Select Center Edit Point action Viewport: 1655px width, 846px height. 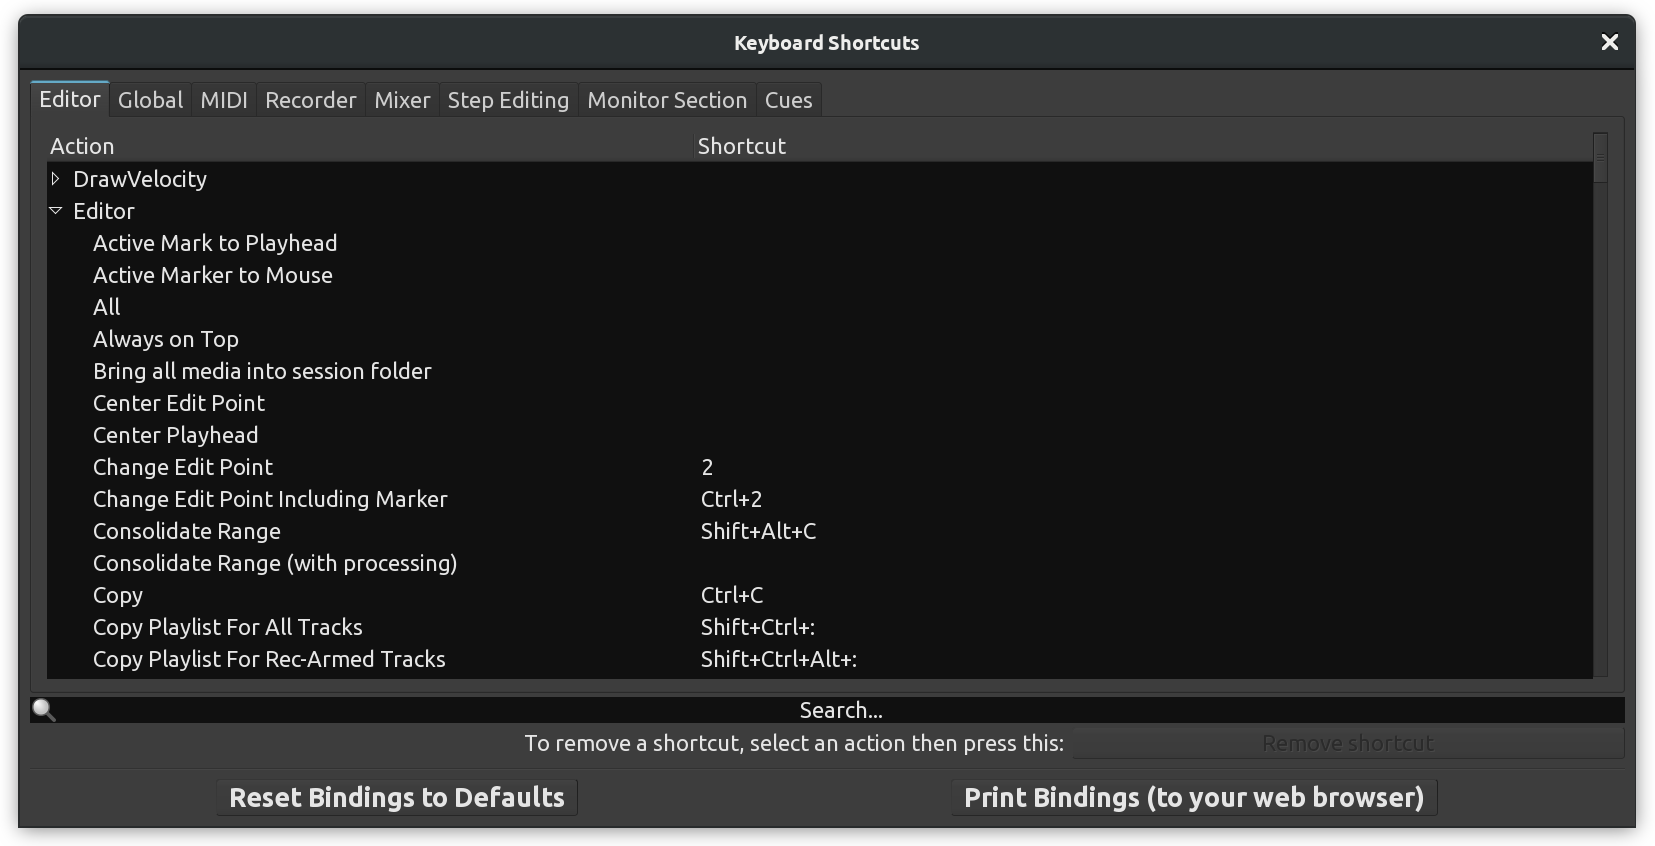[820, 403]
